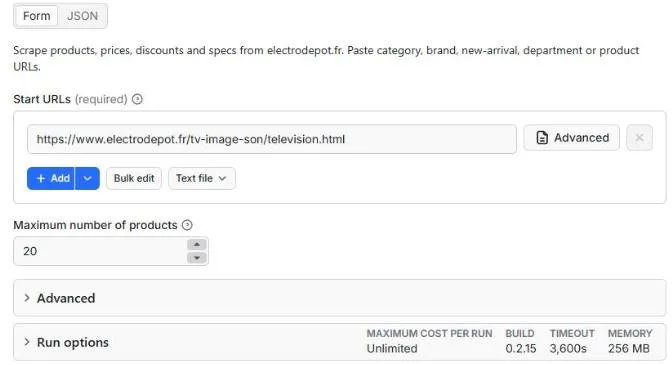Viewport: 672px width, 365px height.
Task: Expand the Advanced section
Action: point(339,298)
